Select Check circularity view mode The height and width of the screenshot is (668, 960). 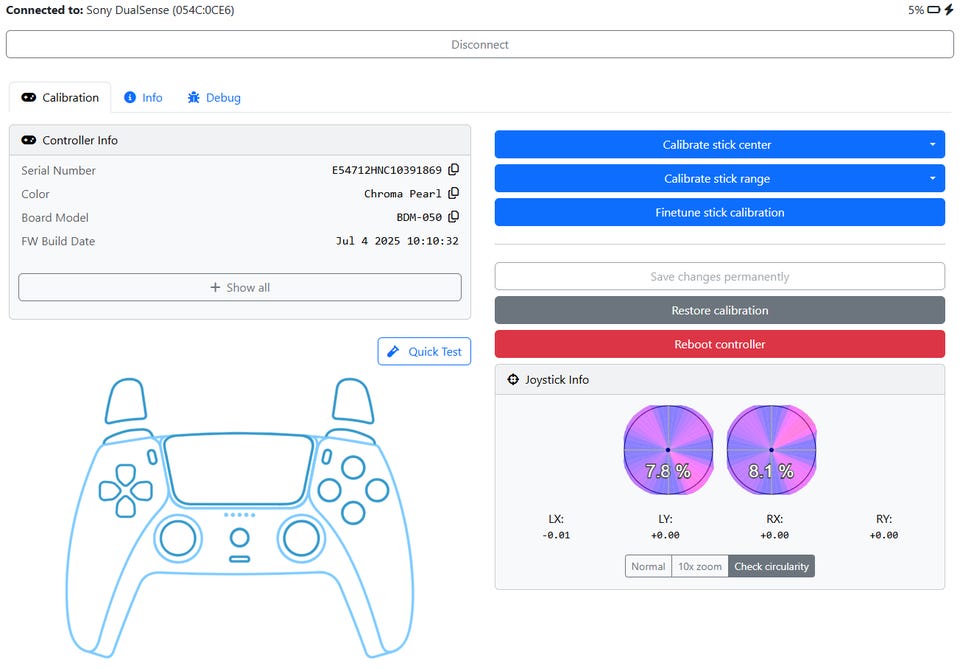[771, 566]
